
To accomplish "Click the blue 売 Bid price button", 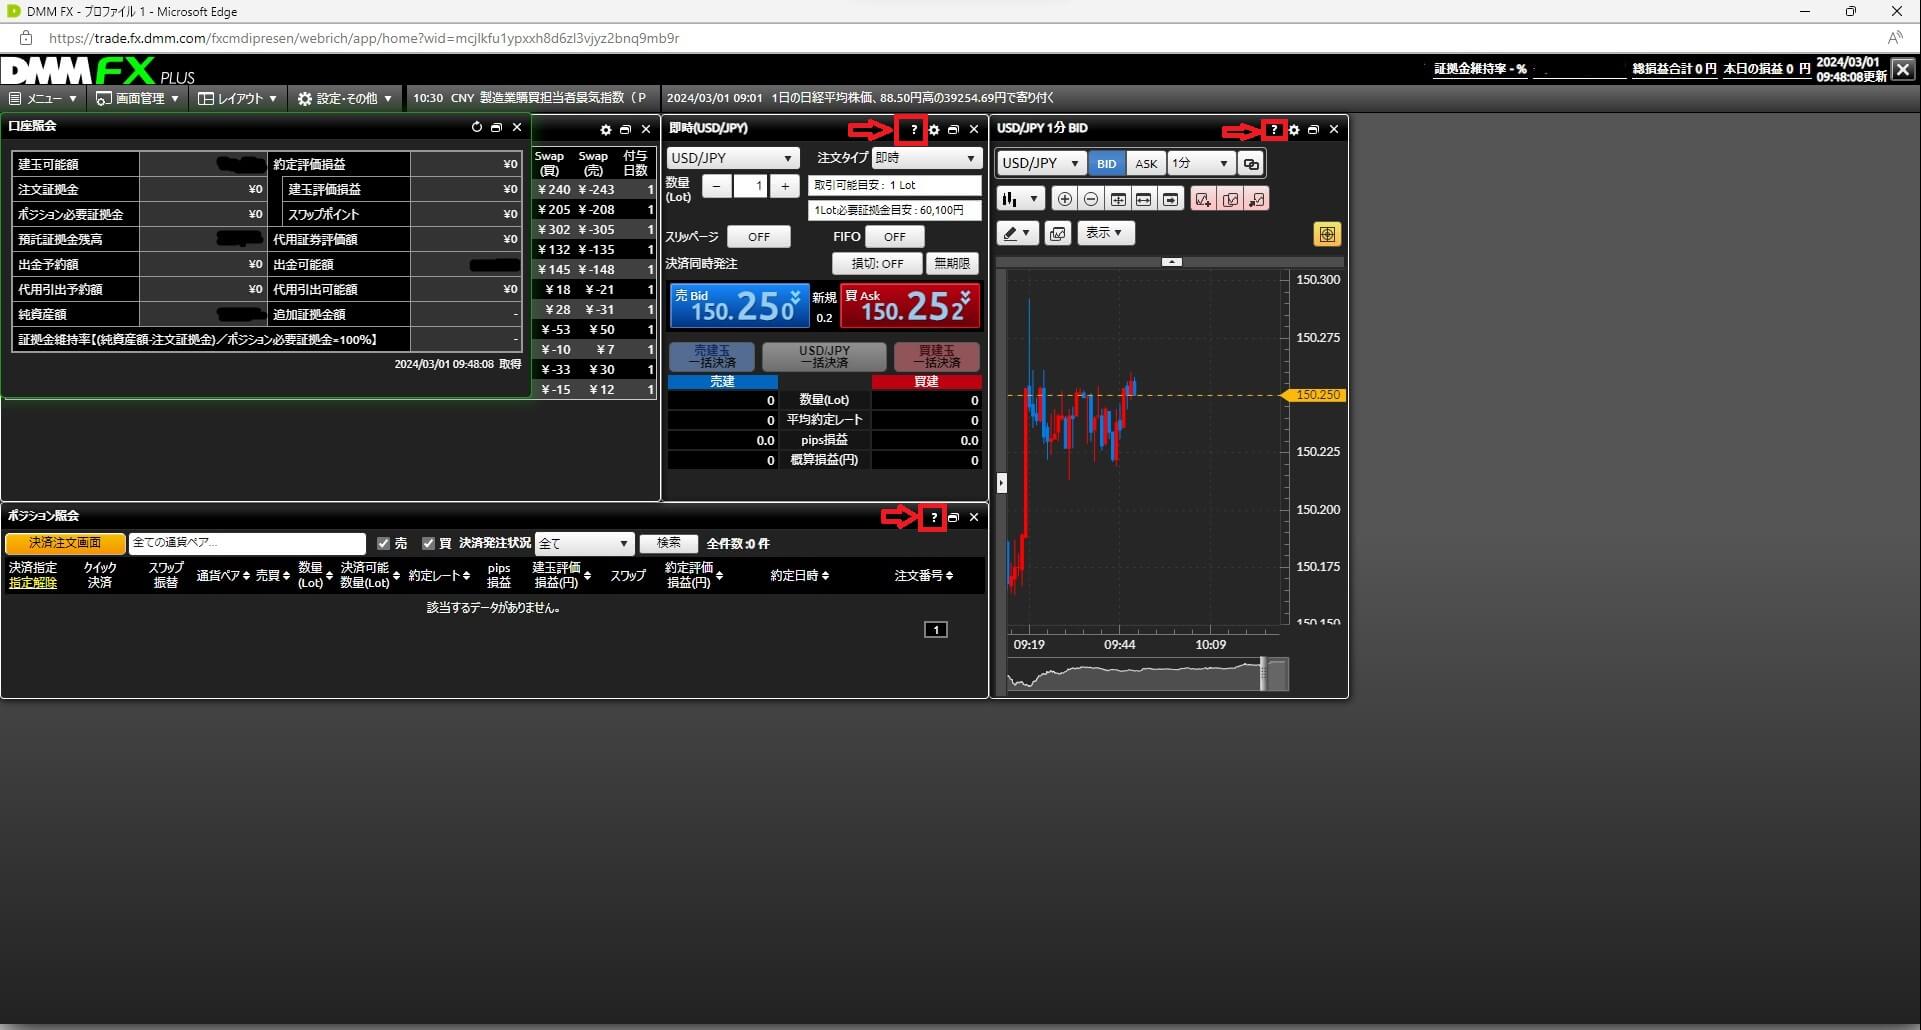I will 738,306.
